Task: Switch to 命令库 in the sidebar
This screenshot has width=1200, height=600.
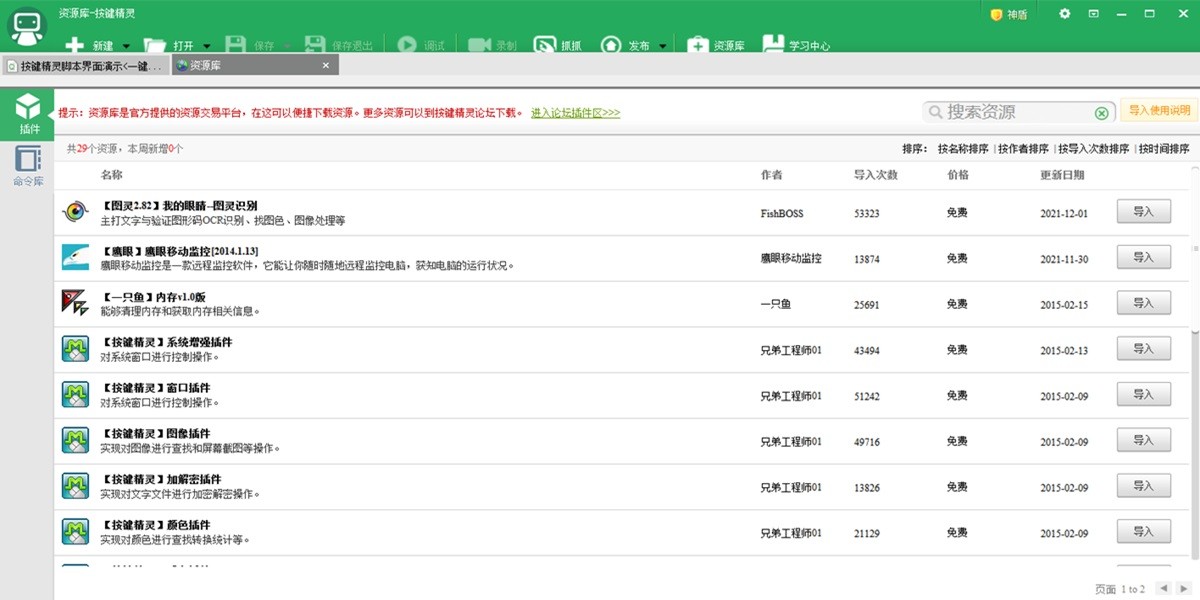Action: [x=28, y=166]
